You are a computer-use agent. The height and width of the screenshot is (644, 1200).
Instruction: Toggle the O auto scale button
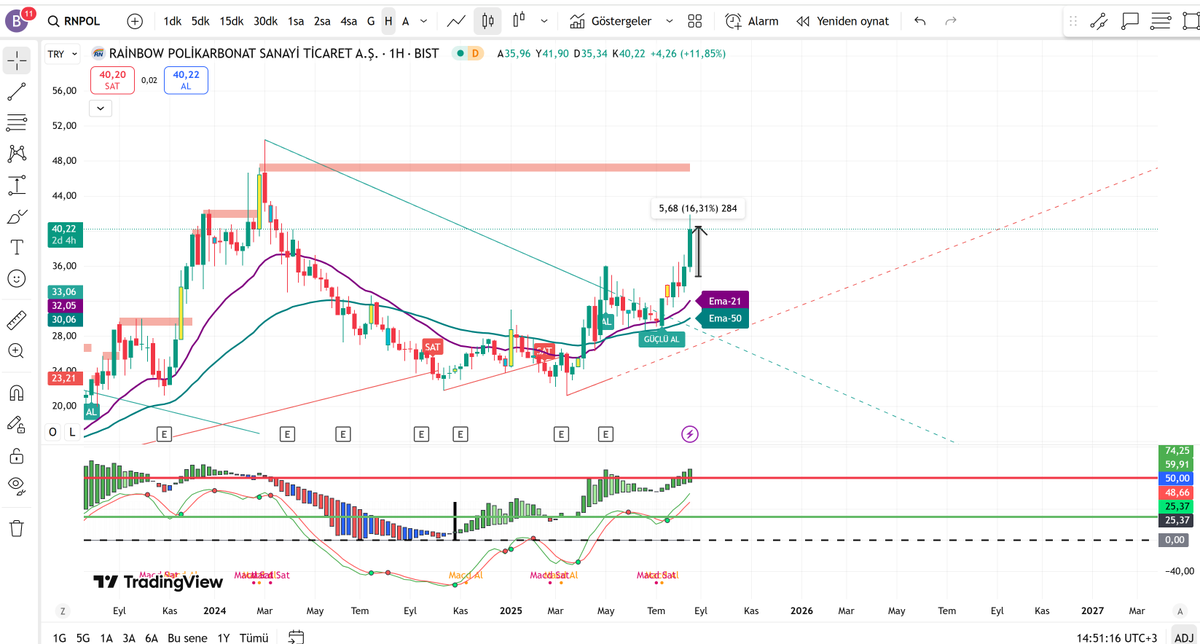pos(53,432)
